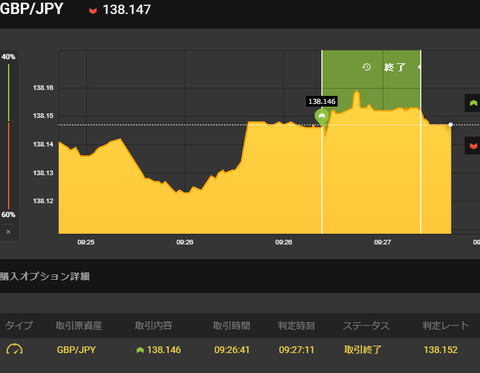This screenshot has width=480, height=373.
Task: Click the green entry marker pin on chart
Action: 322,117
